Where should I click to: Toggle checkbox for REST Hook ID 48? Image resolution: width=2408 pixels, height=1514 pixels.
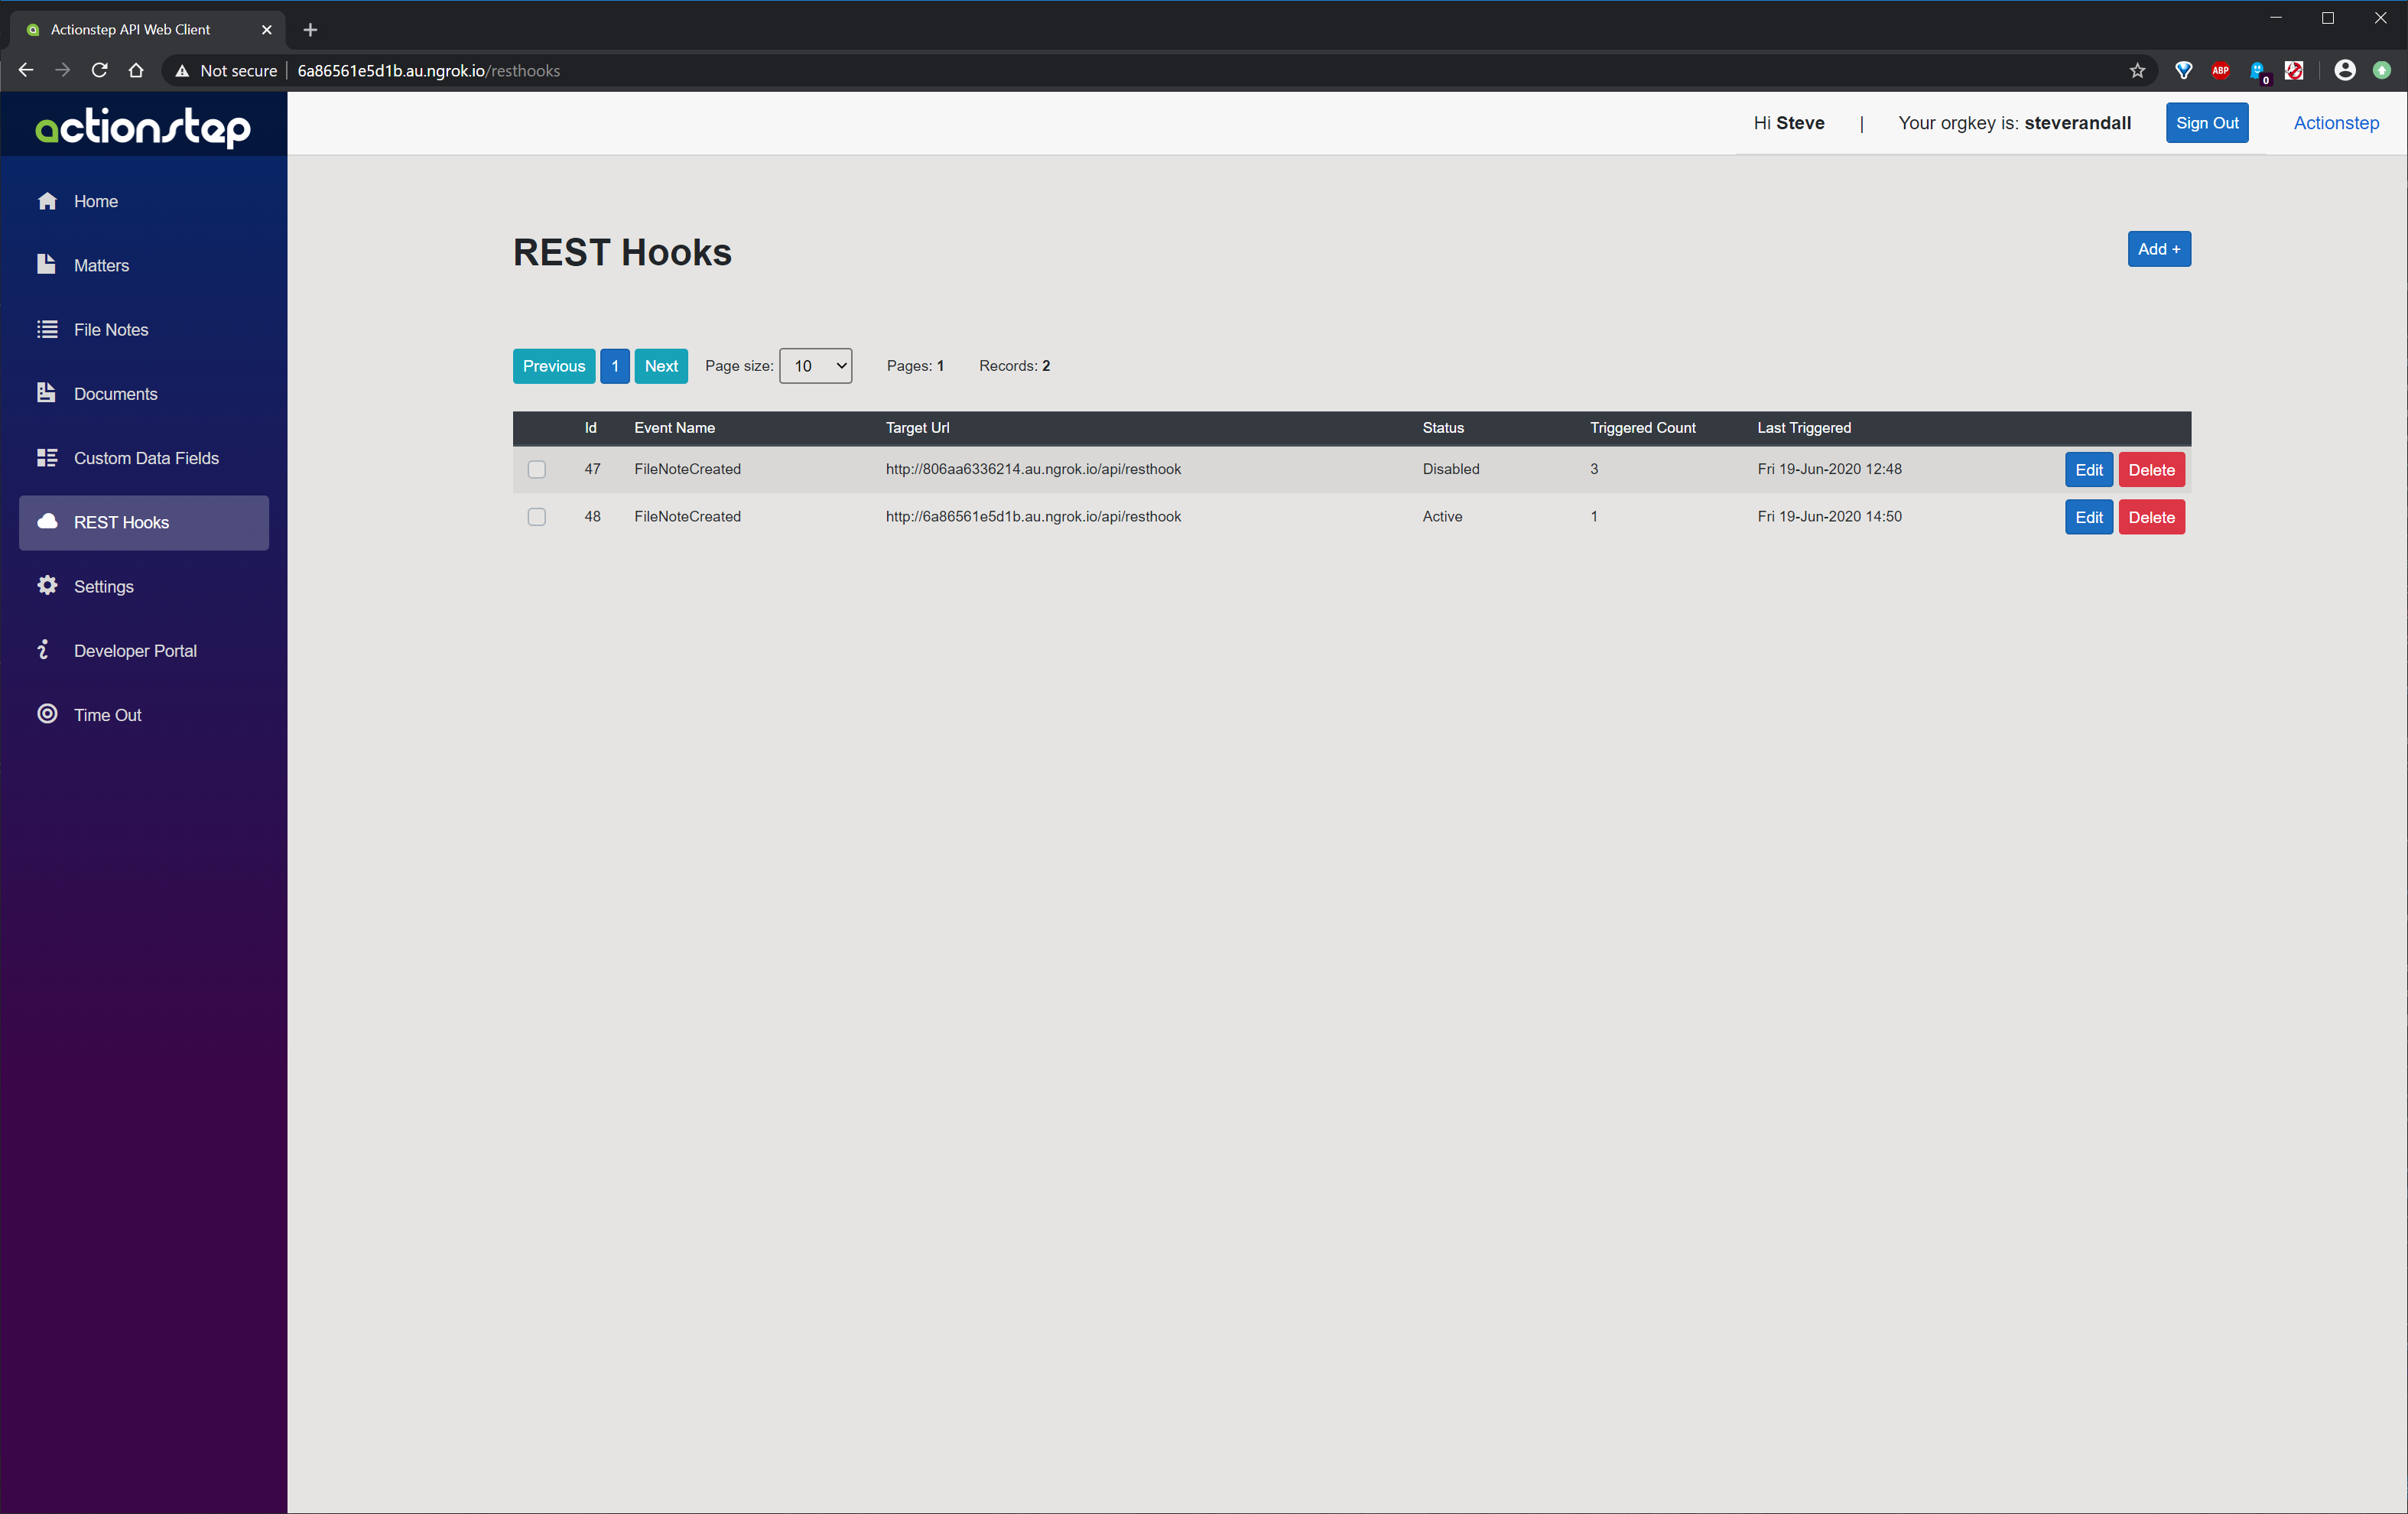pyautogui.click(x=537, y=516)
